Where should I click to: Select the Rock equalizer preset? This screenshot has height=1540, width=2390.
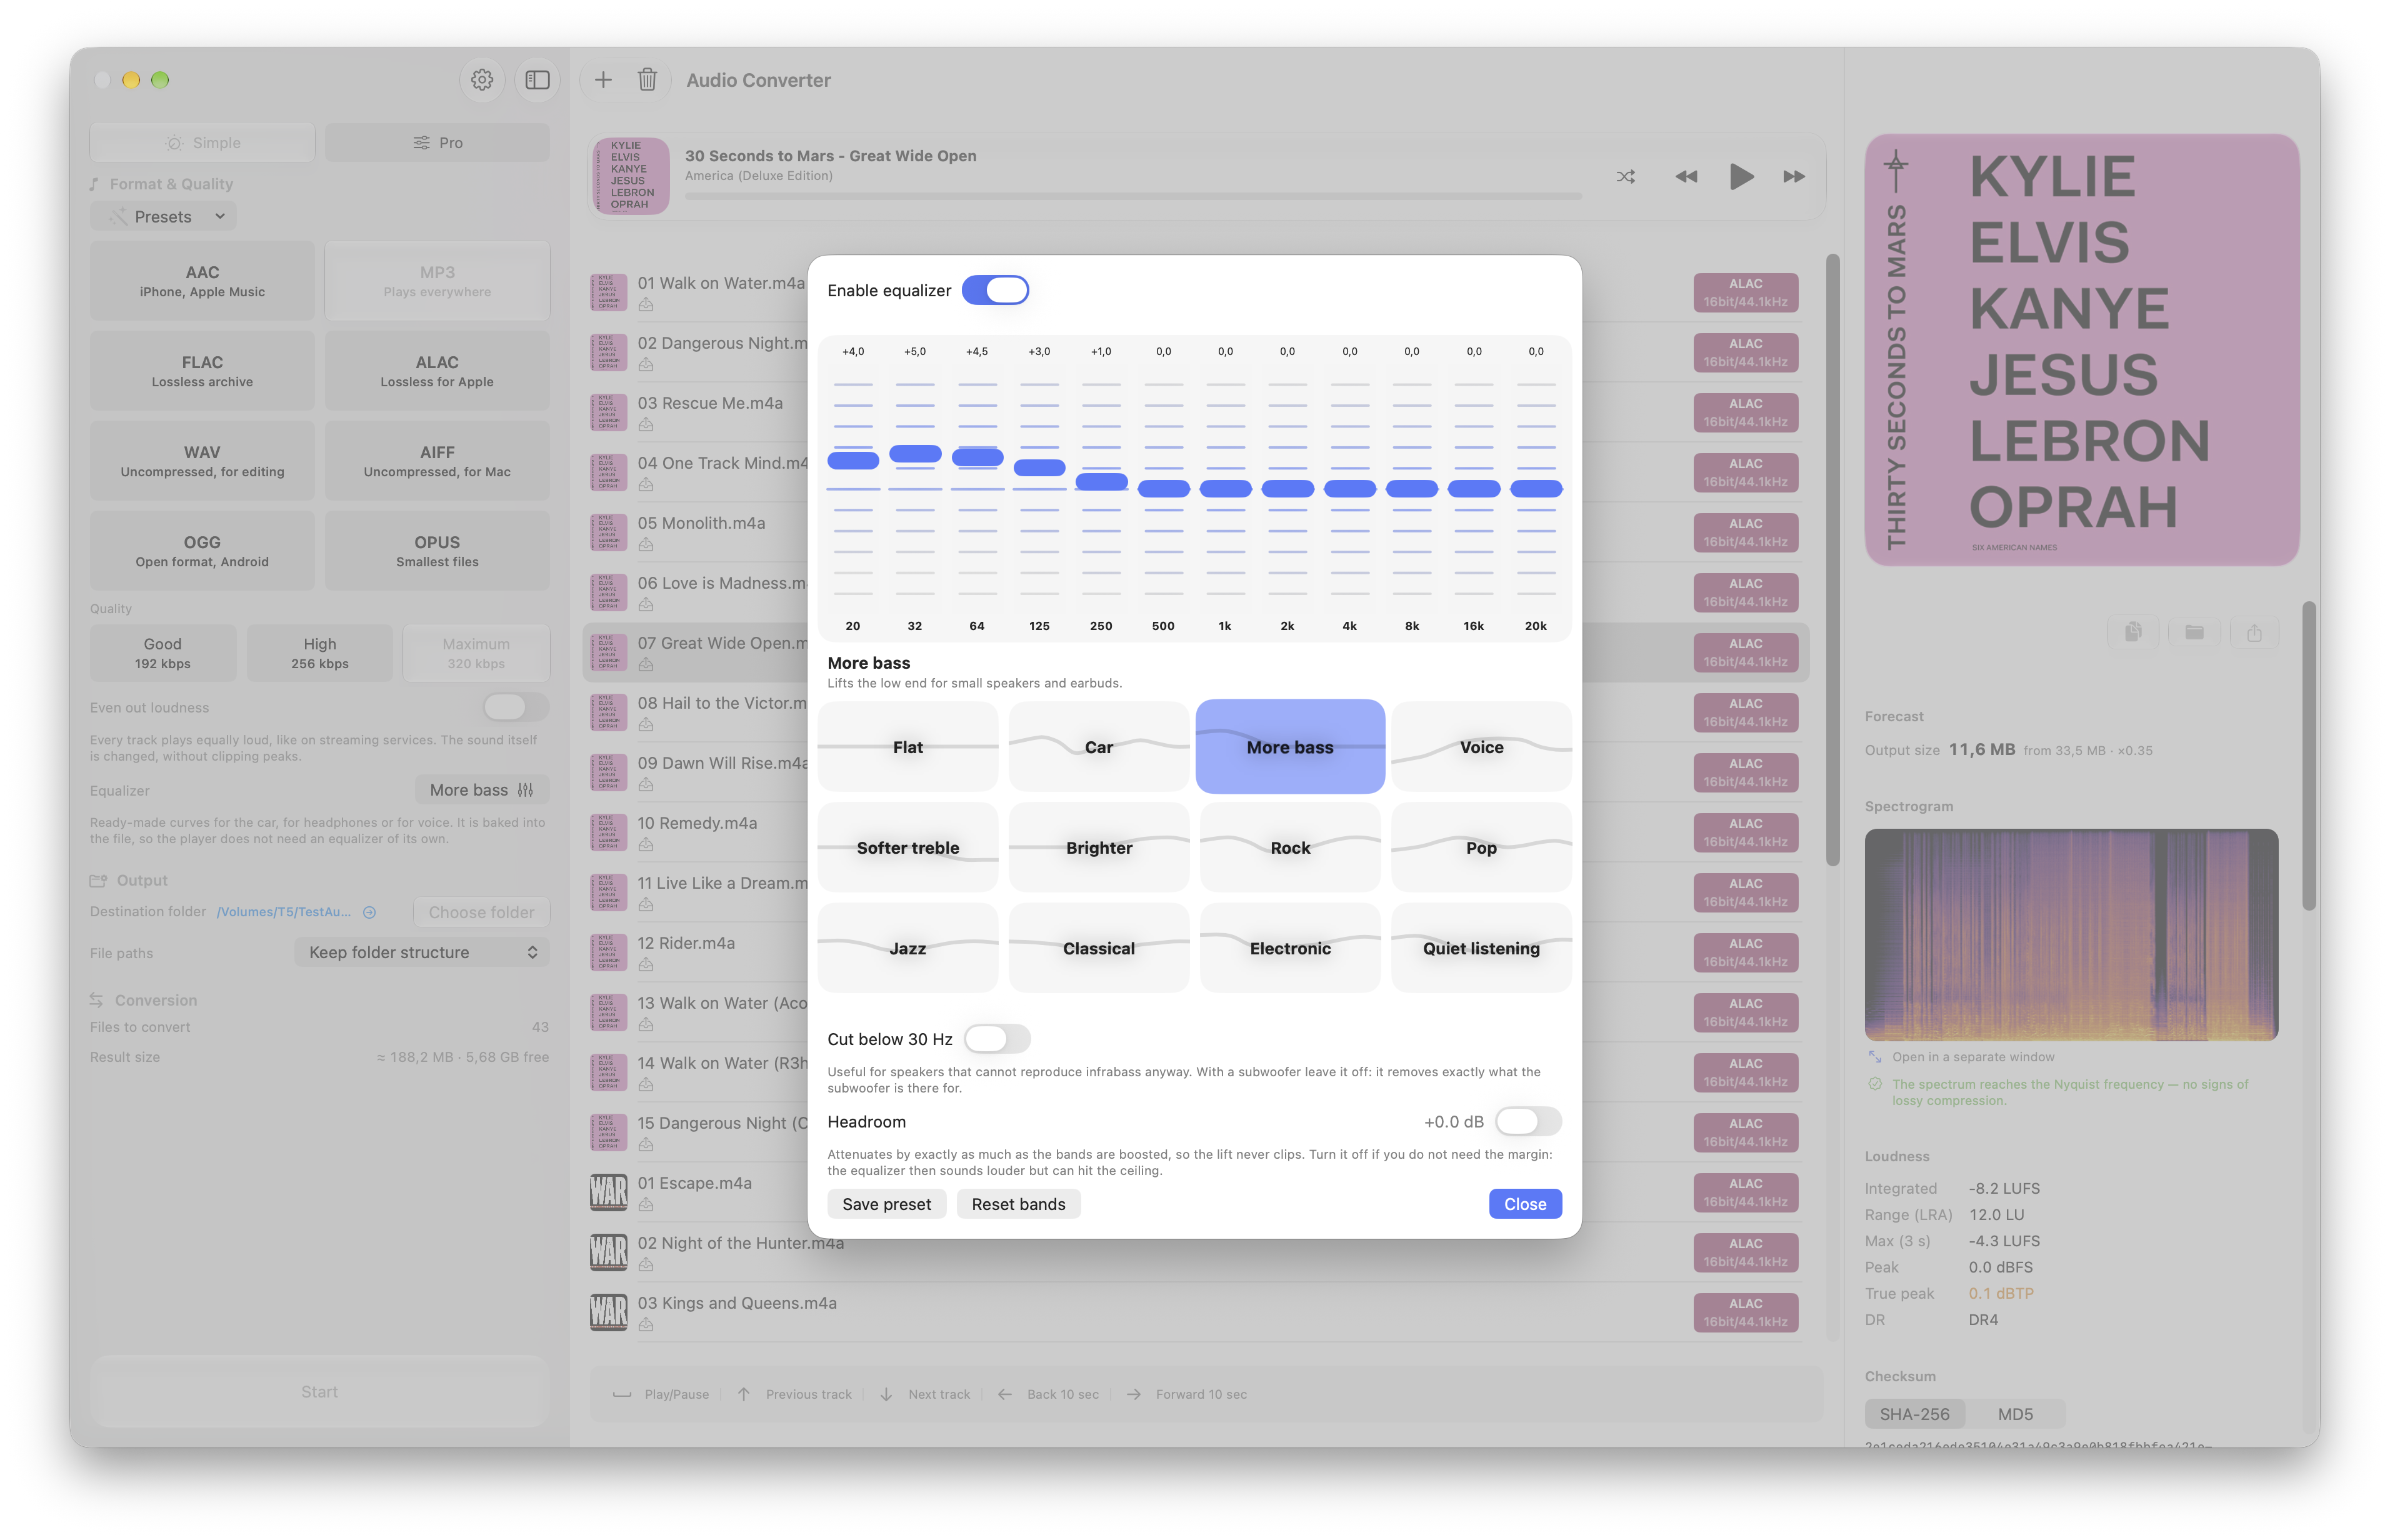(x=1290, y=847)
